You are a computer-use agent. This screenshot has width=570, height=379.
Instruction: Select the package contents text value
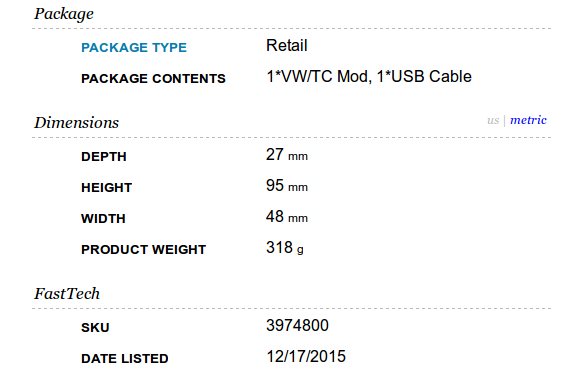click(x=369, y=77)
